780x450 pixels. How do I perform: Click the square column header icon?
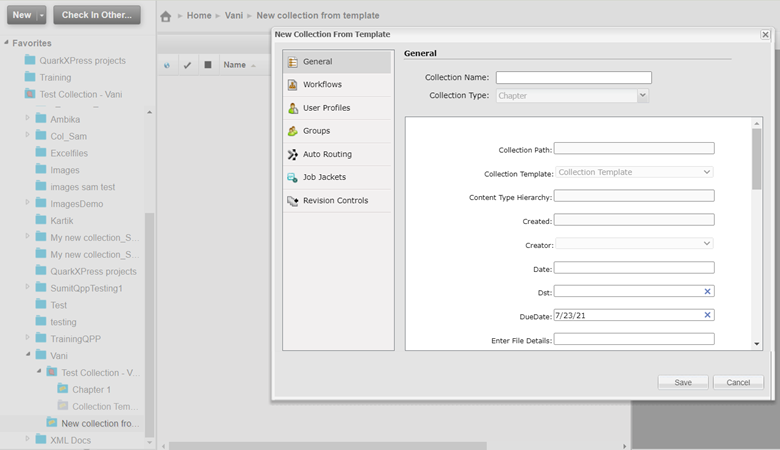point(208,65)
